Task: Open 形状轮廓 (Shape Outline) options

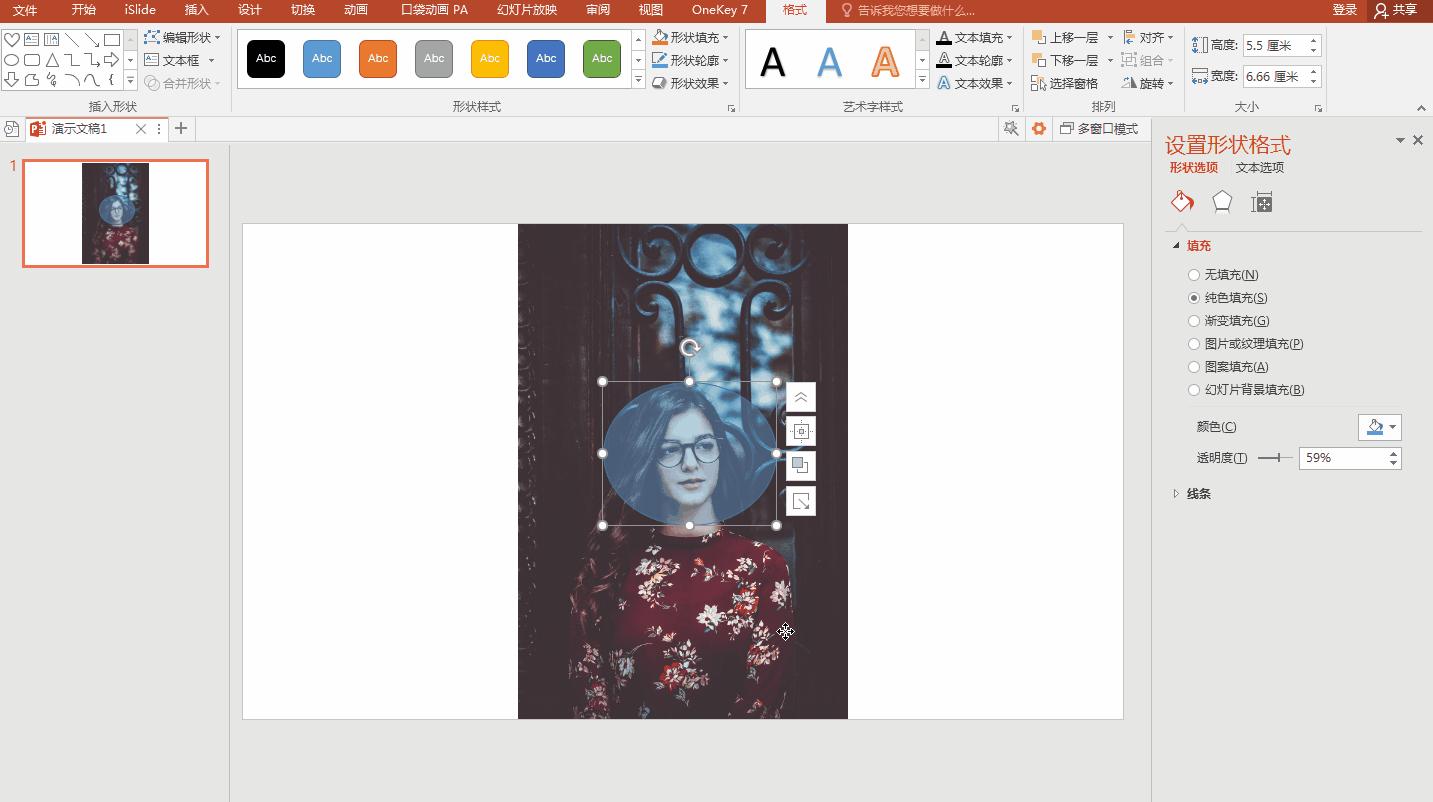Action: pos(690,60)
